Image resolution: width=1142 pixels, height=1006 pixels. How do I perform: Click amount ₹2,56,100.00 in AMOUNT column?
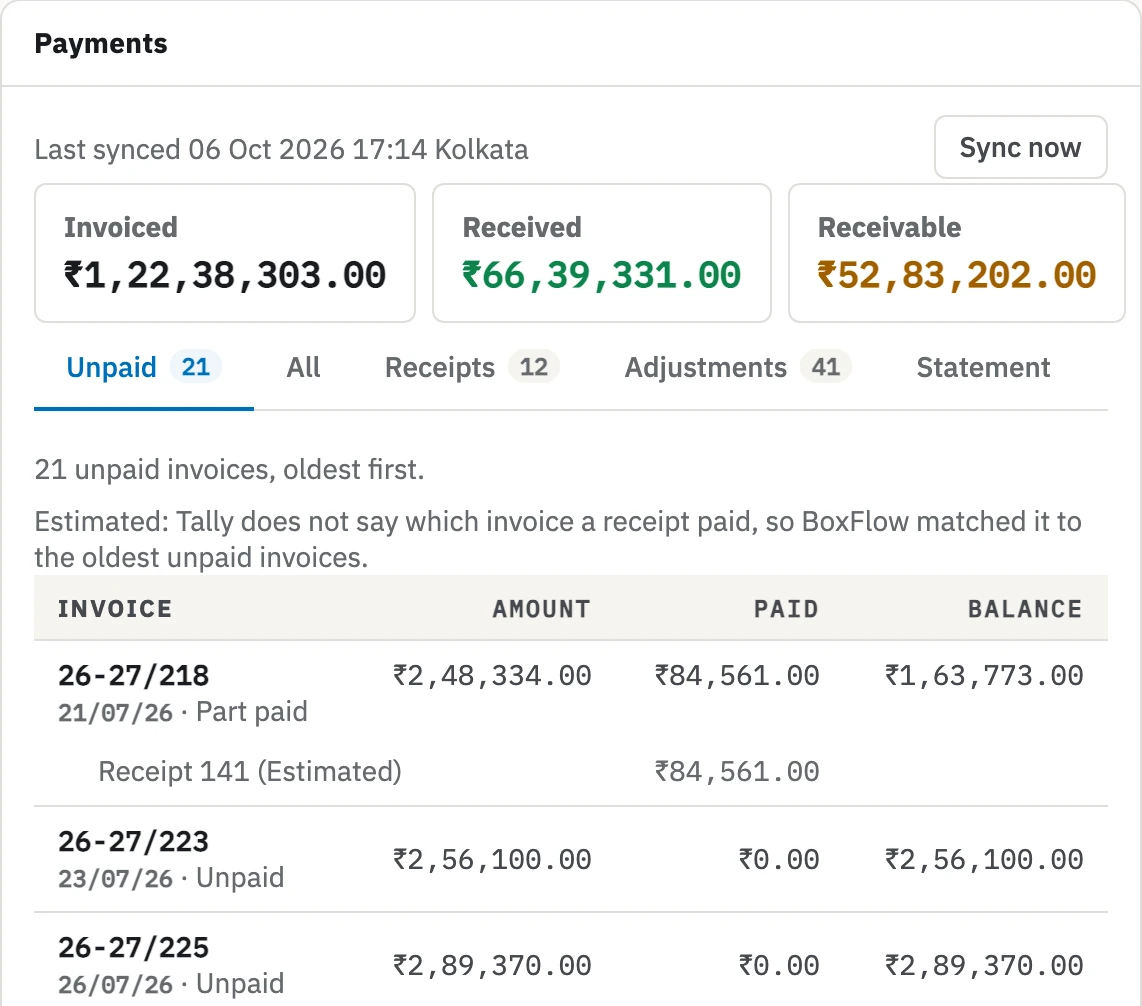pyautogui.click(x=492, y=860)
